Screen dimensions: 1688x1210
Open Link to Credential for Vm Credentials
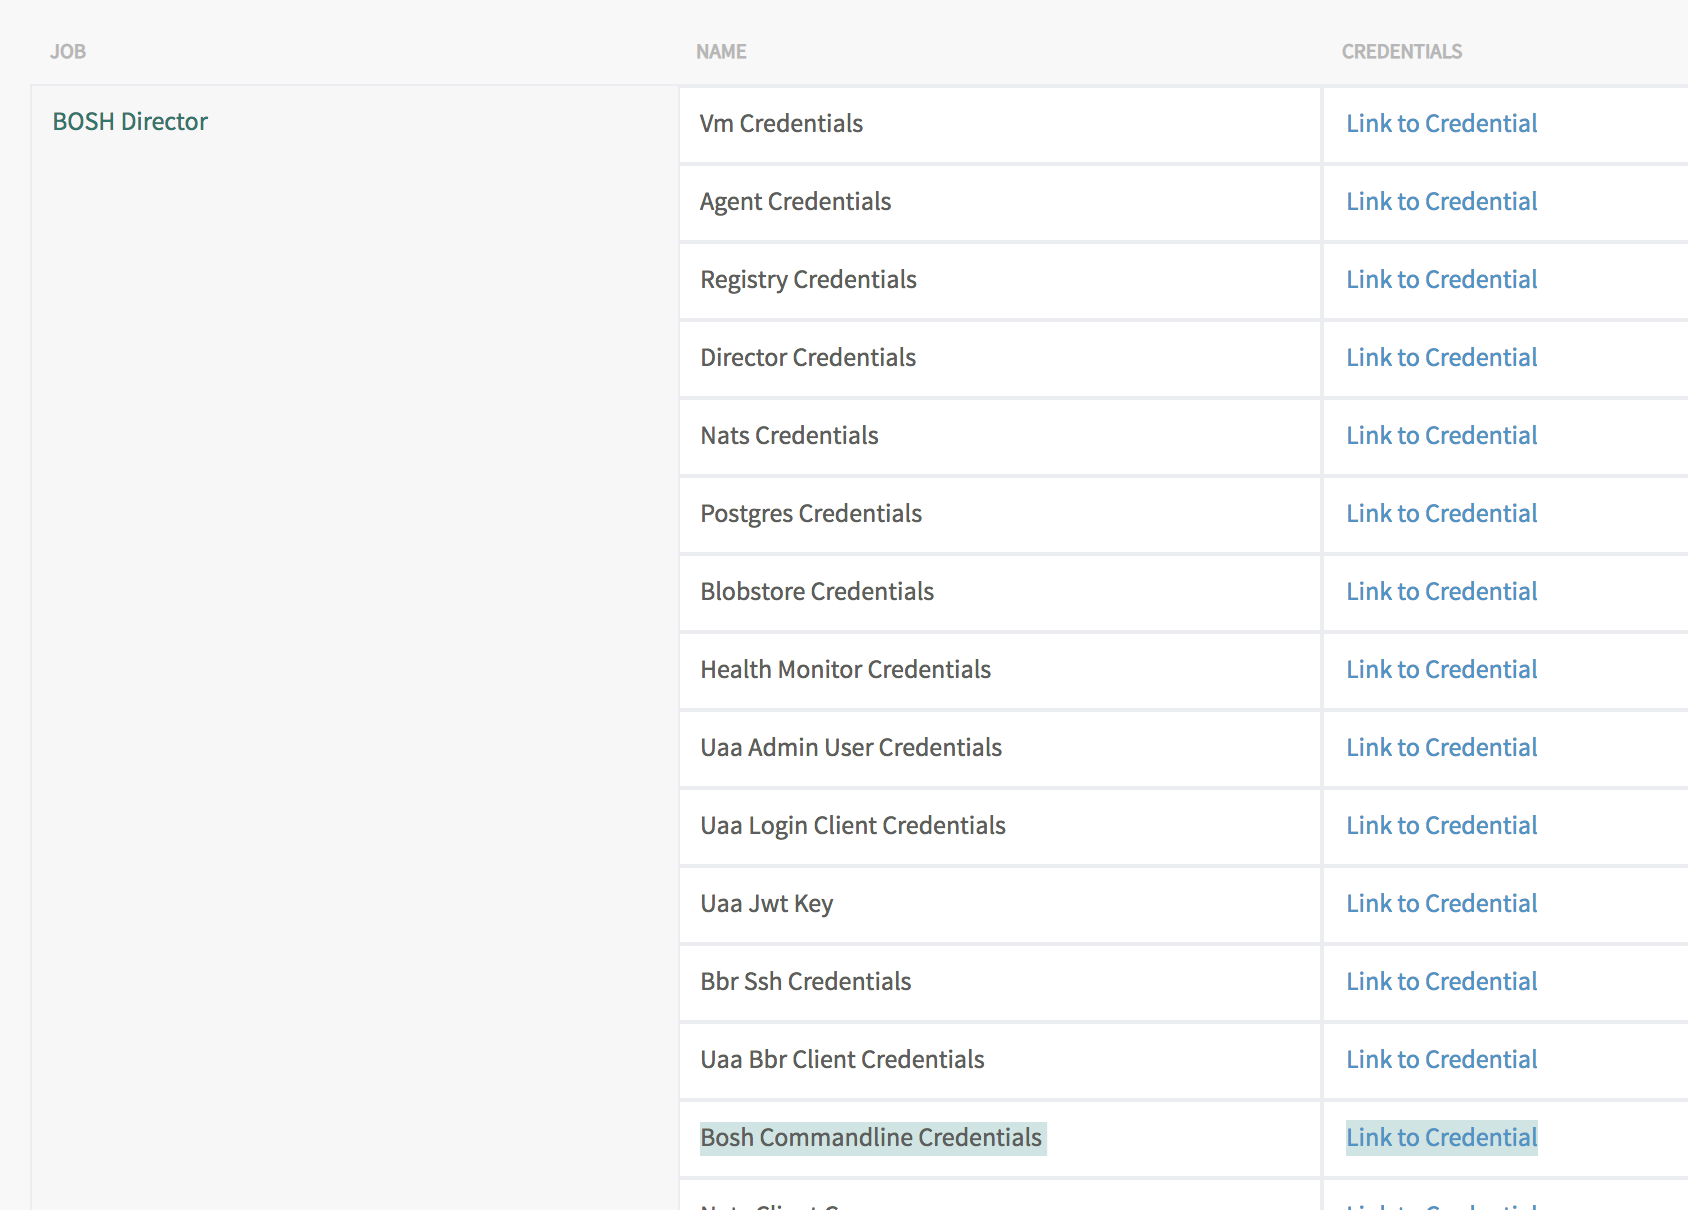pyautogui.click(x=1441, y=123)
